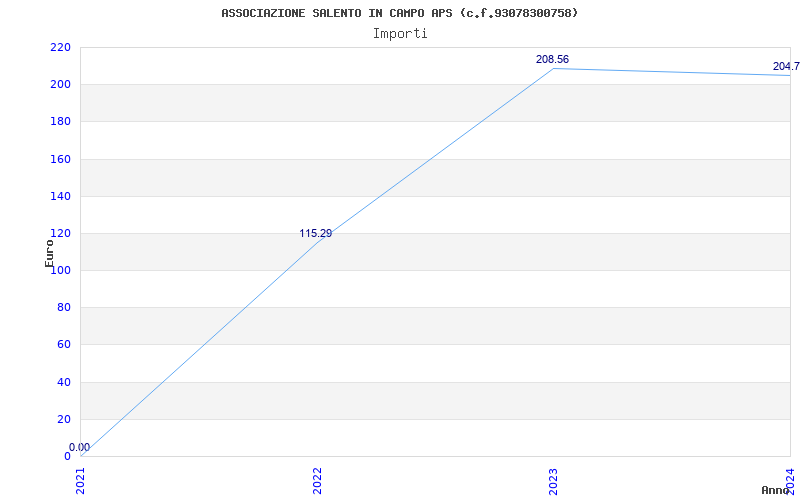Click the 0.00 data point label
This screenshot has width=800, height=500.
point(80,447)
